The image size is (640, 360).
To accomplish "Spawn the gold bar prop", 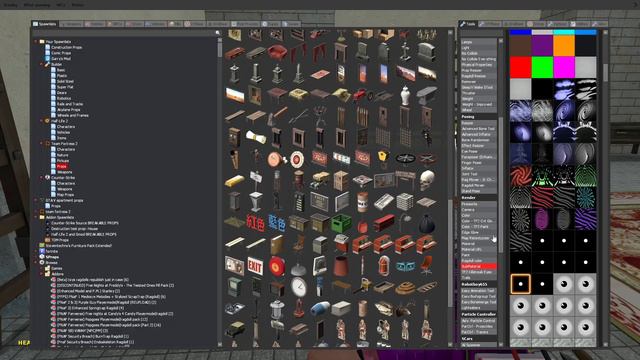I will click(x=234, y=180).
